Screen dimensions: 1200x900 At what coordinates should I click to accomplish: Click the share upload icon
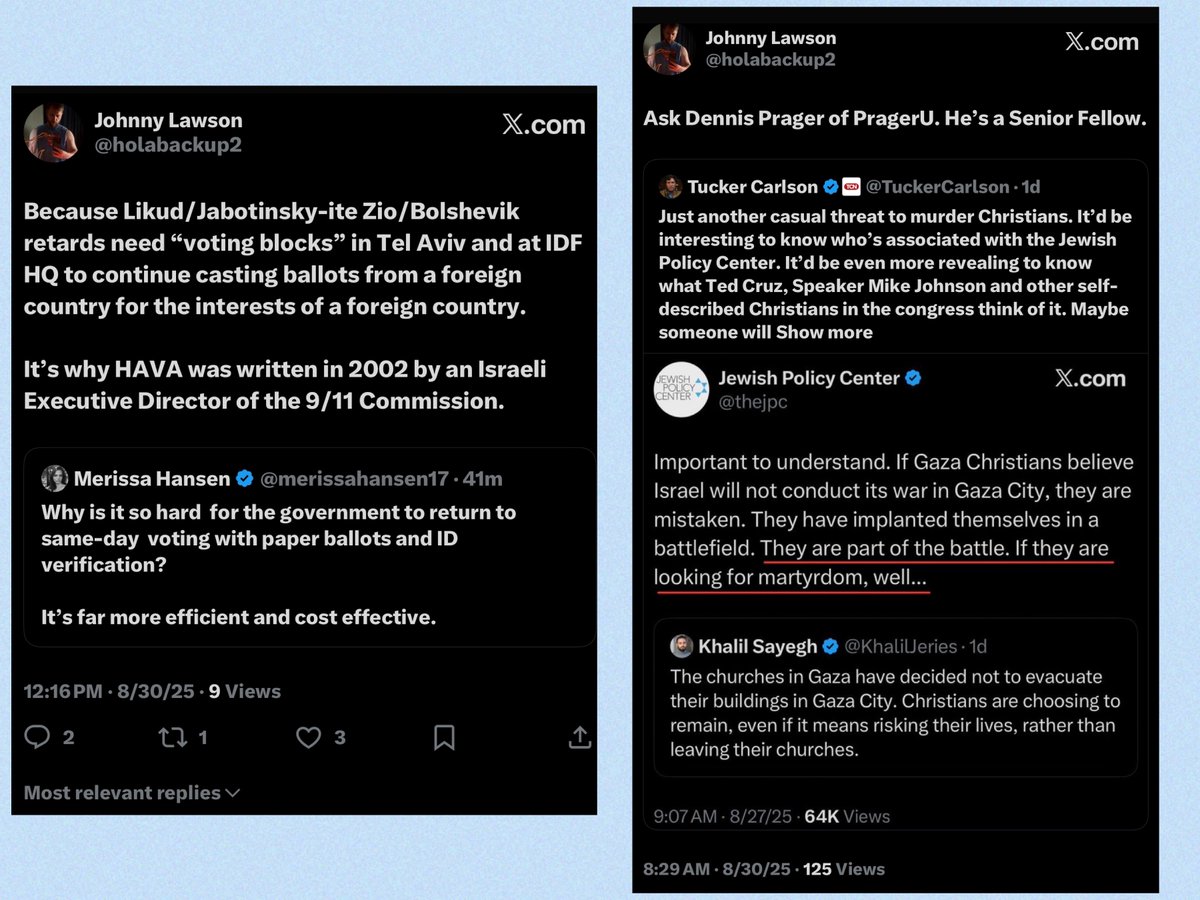coord(579,738)
